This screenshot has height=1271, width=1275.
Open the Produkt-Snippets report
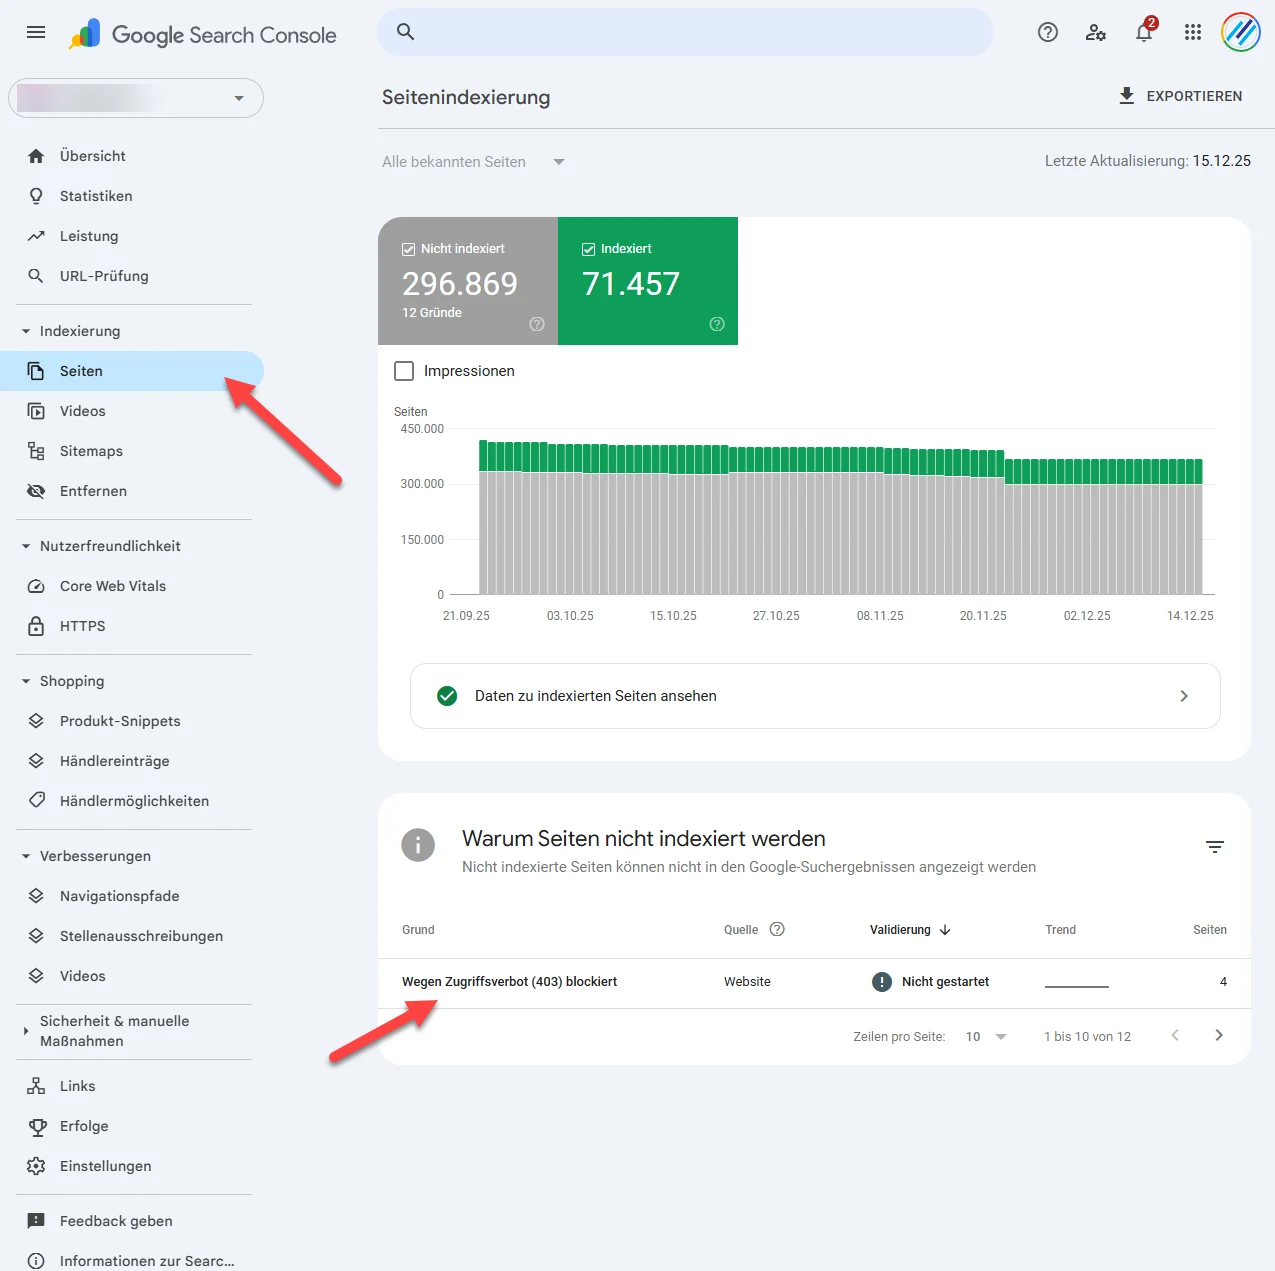point(132,721)
